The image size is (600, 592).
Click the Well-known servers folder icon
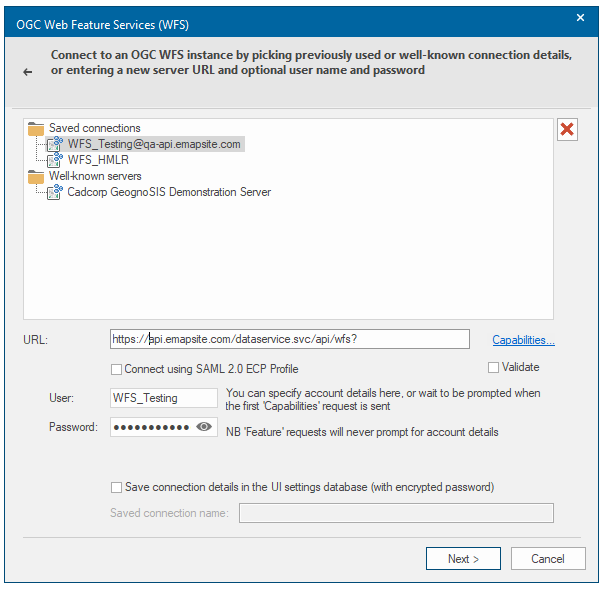point(36,176)
